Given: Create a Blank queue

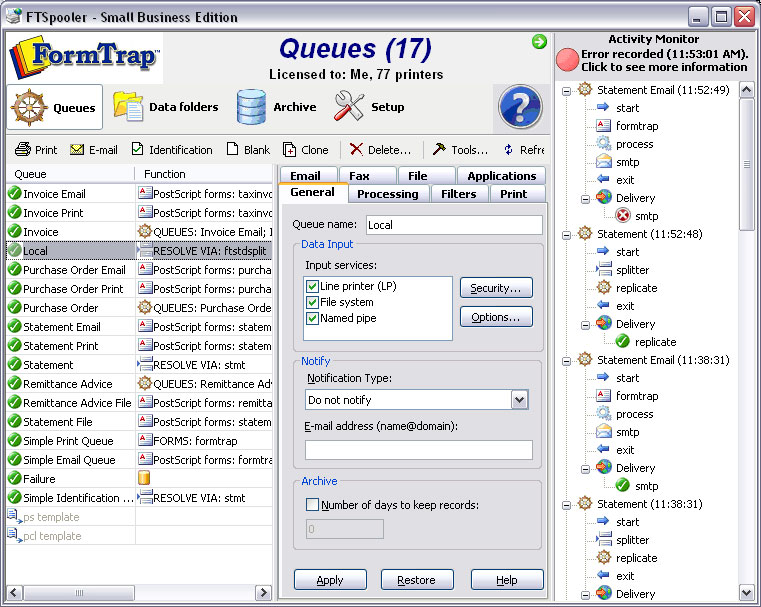Looking at the screenshot, I should [248, 149].
